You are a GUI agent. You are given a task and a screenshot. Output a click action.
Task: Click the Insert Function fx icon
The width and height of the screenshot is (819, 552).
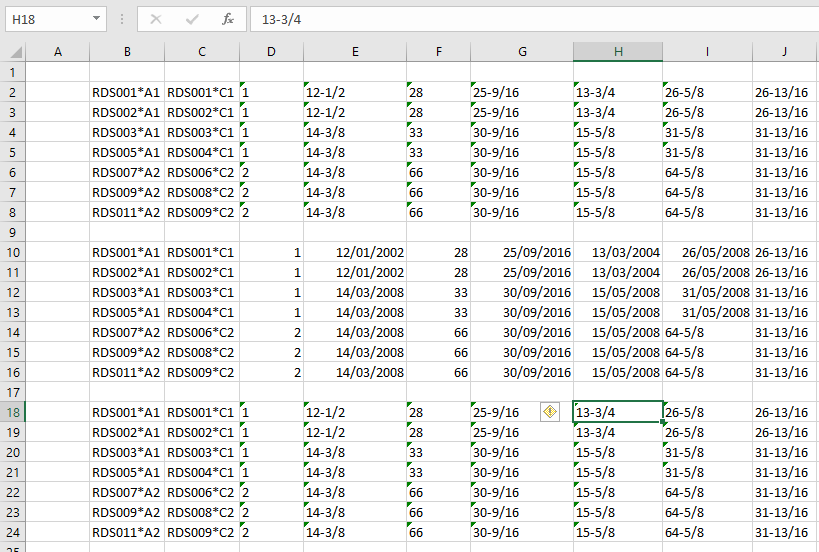click(227, 19)
